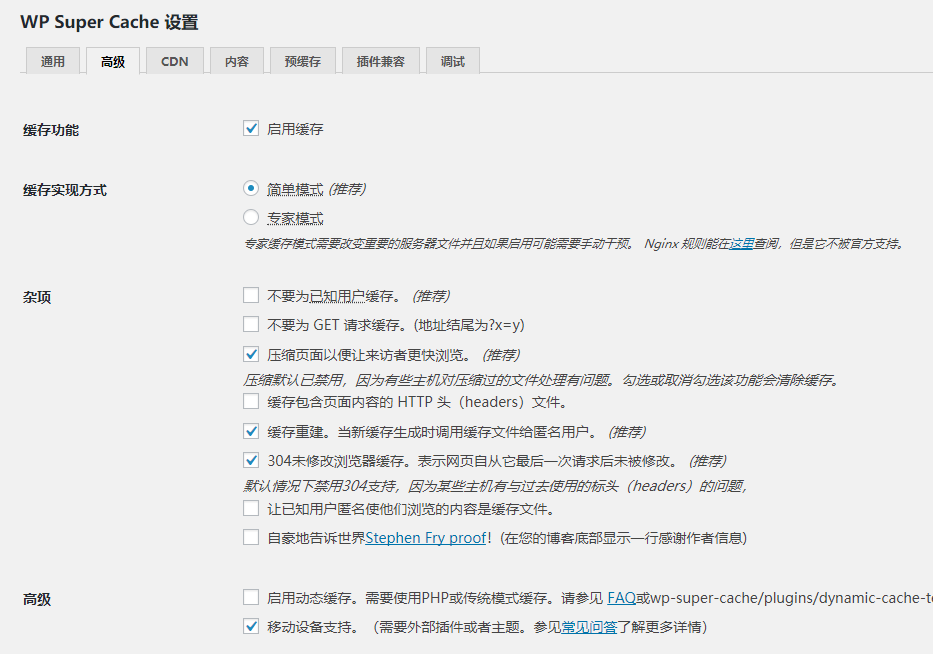Check the 启用动态缓存 checkbox
The height and width of the screenshot is (654, 933).
point(251,597)
